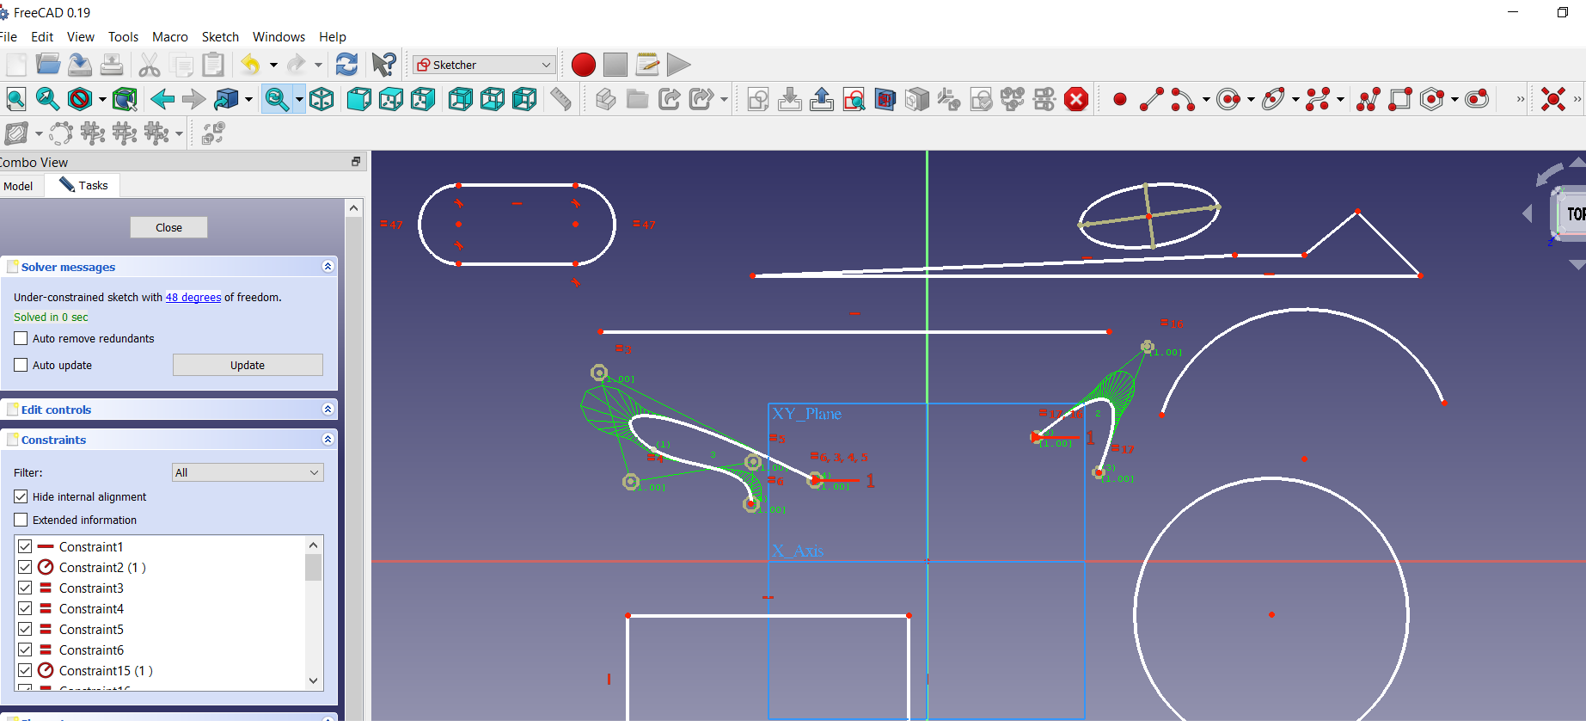Click the Undo arrow icon
Viewport: 1586px width, 721px height.
(x=250, y=65)
